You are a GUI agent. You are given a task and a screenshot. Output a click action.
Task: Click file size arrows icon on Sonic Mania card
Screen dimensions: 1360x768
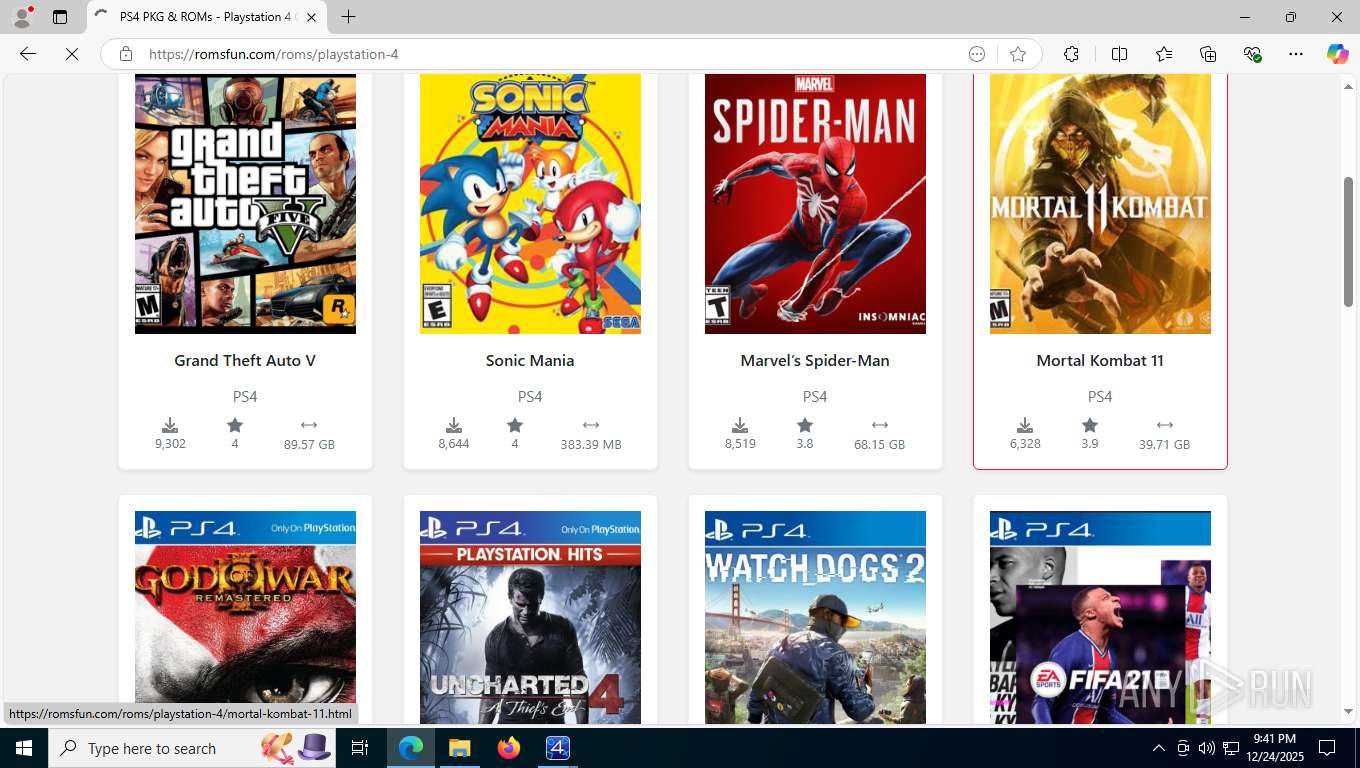[x=591, y=425]
